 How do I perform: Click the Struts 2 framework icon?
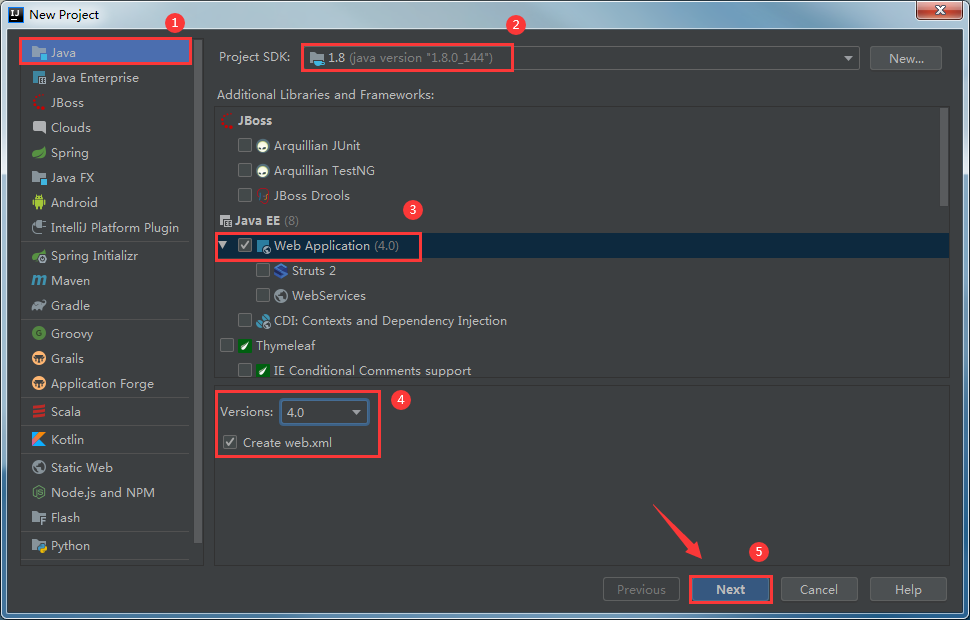coord(281,271)
